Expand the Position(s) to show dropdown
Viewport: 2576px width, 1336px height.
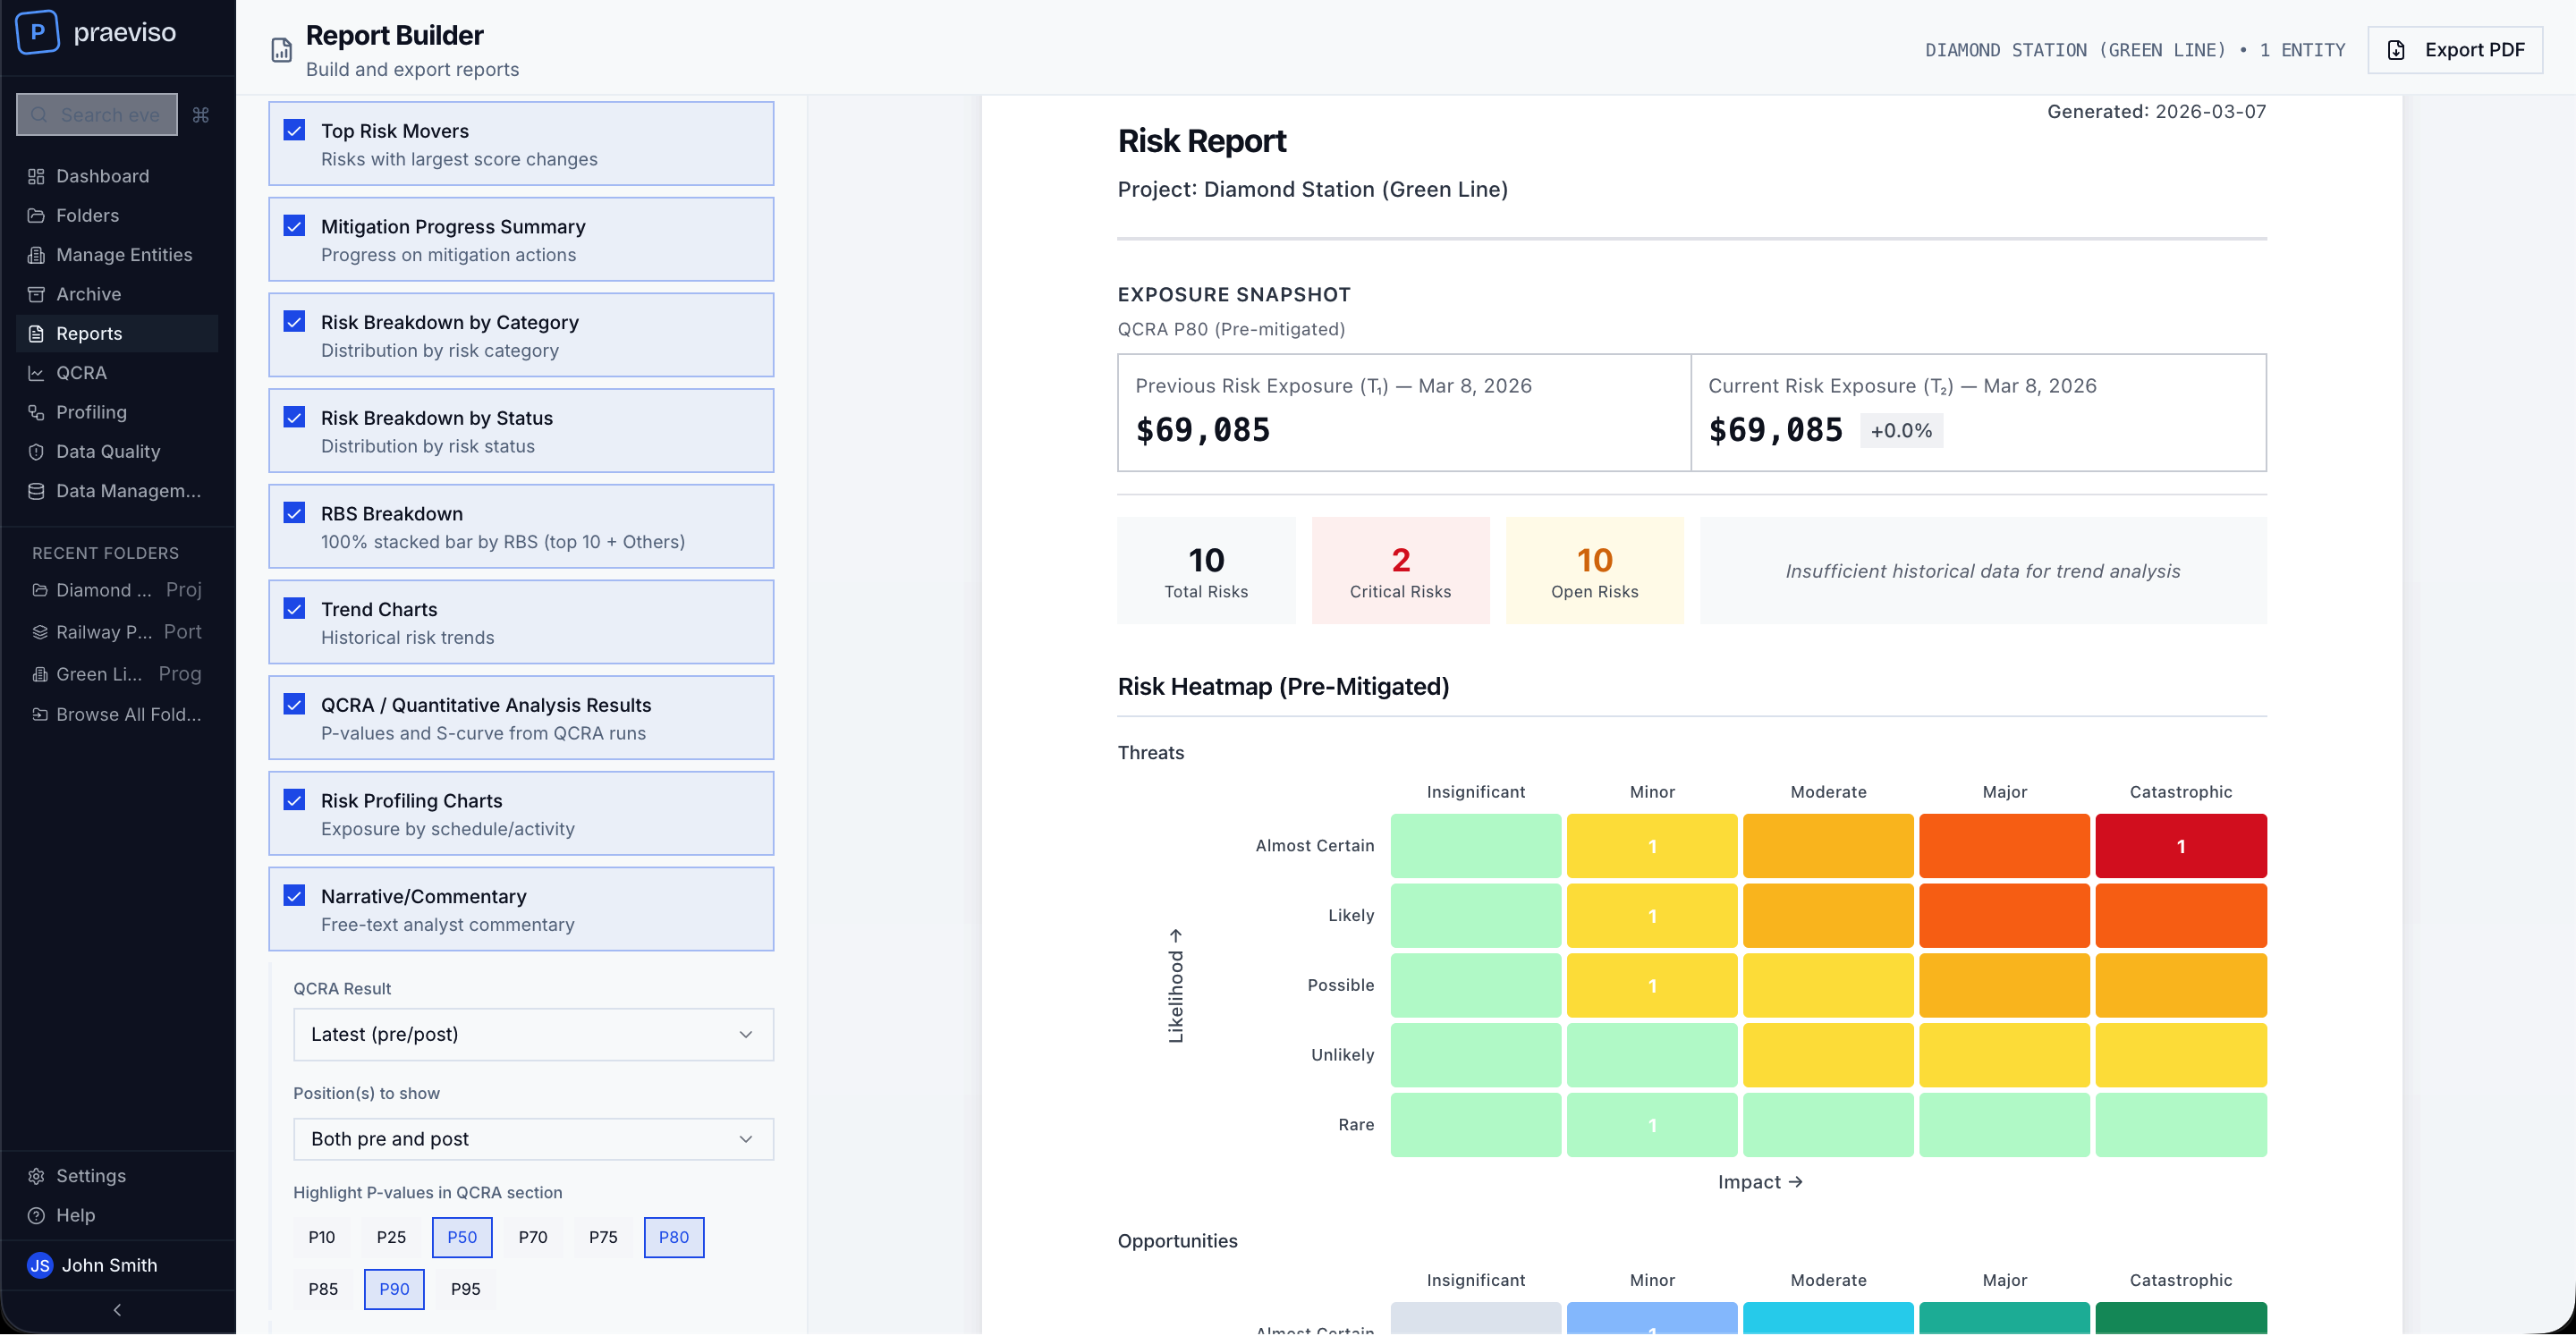point(532,1139)
